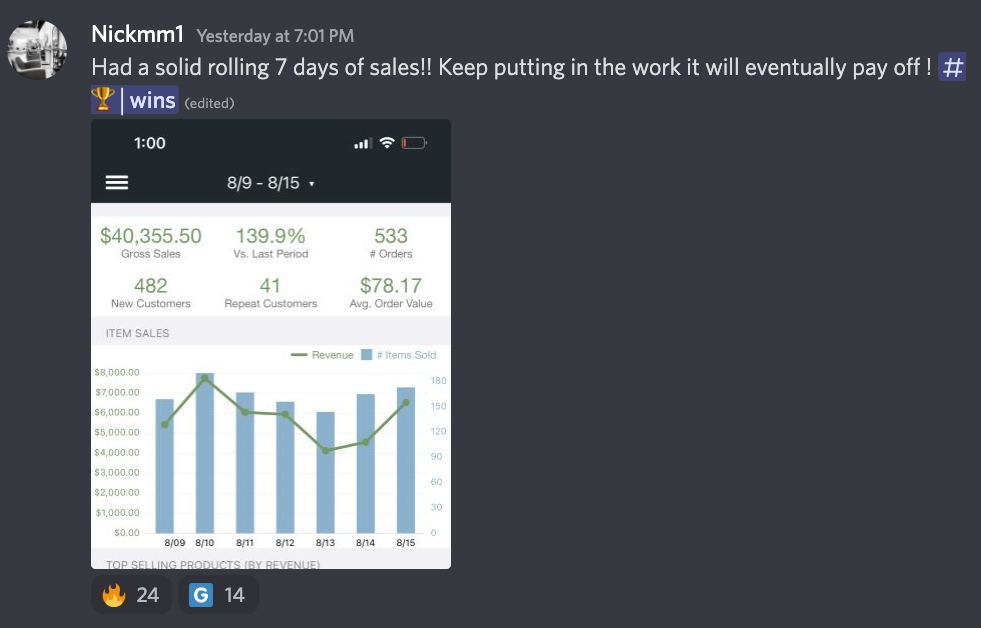Viewport: 981px width, 628px height.
Task: Toggle the # Items Sold legend swatch
Action: [367, 355]
